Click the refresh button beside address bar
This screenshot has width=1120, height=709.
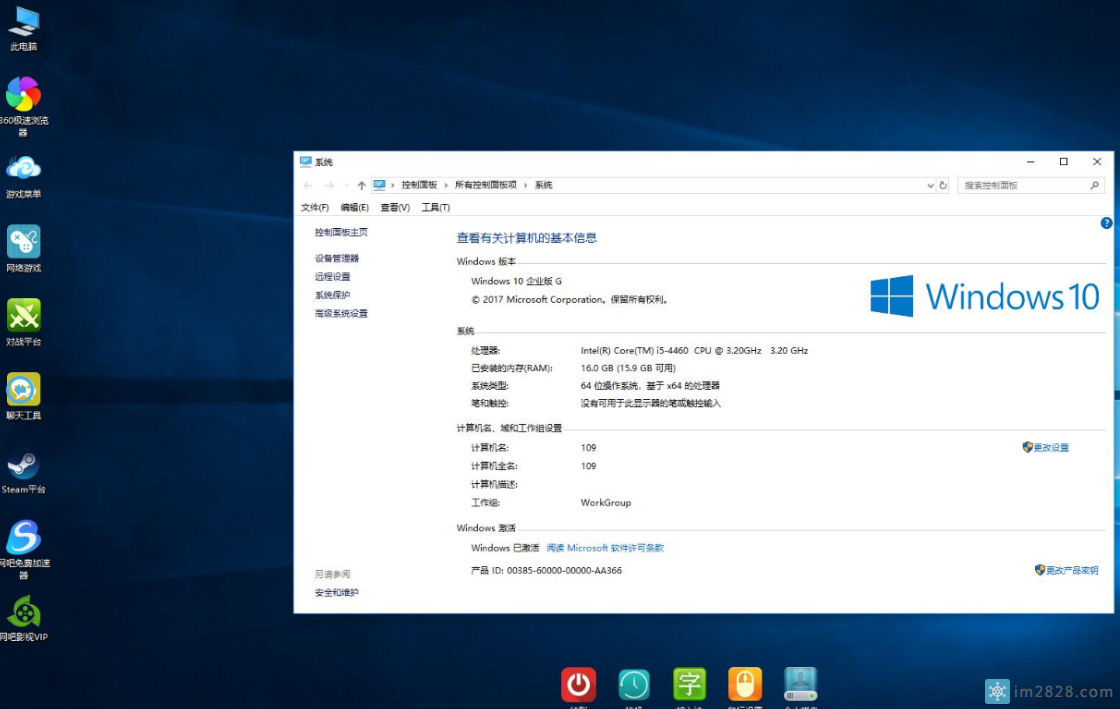943,186
